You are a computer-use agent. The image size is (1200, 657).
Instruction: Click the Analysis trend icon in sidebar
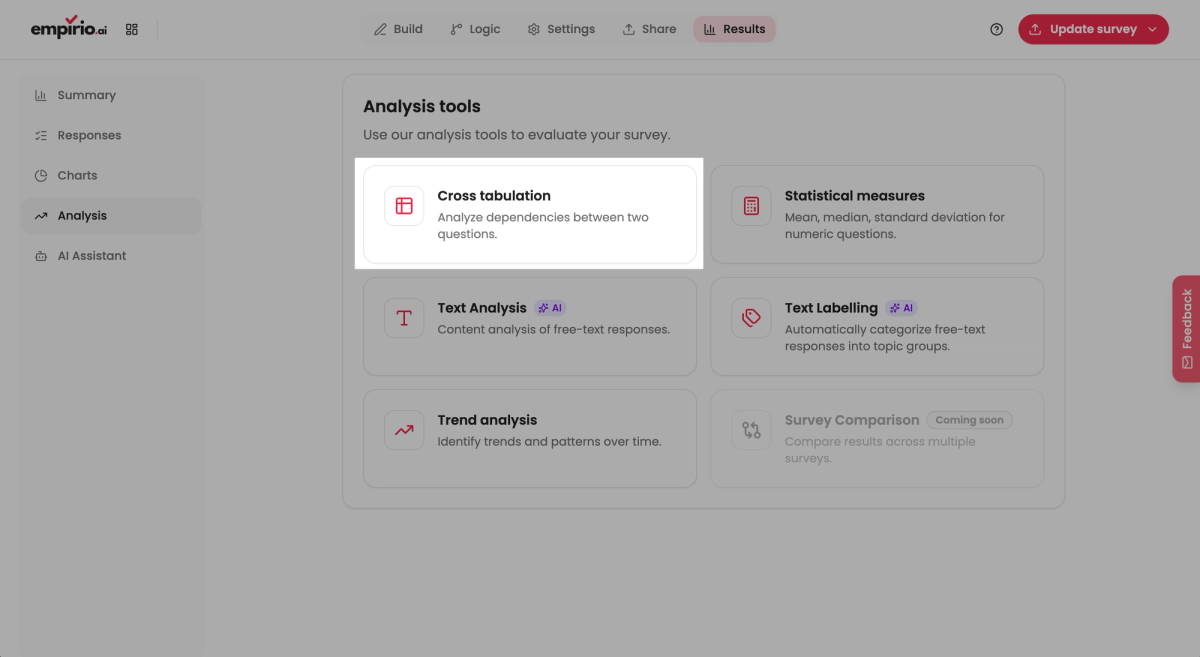coord(41,215)
